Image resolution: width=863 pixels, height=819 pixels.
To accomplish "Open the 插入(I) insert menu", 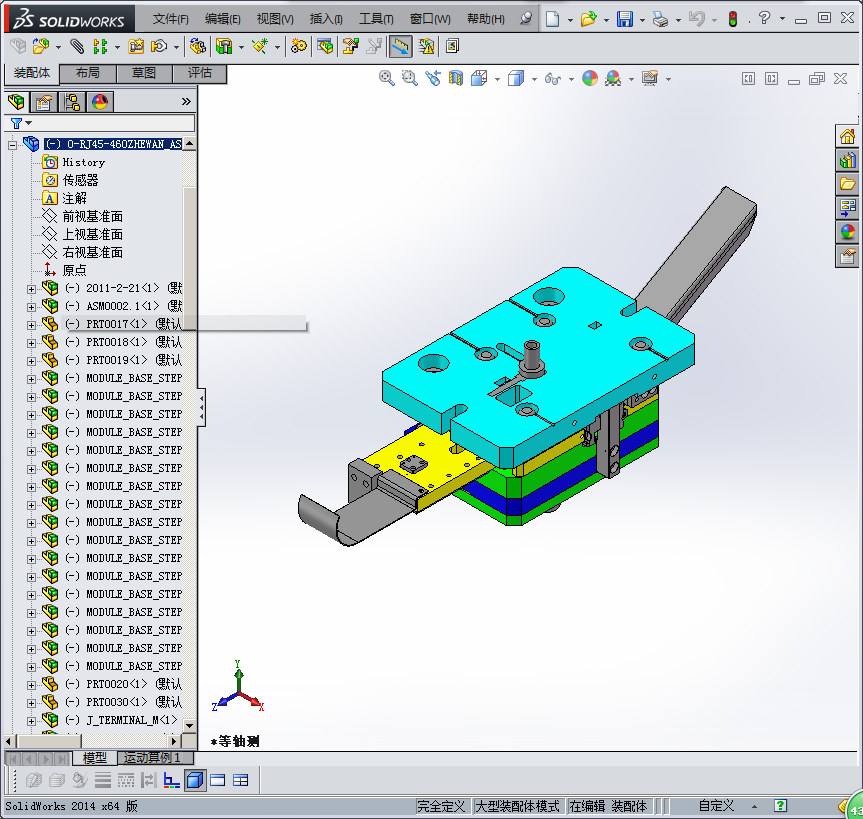I will click(326, 19).
